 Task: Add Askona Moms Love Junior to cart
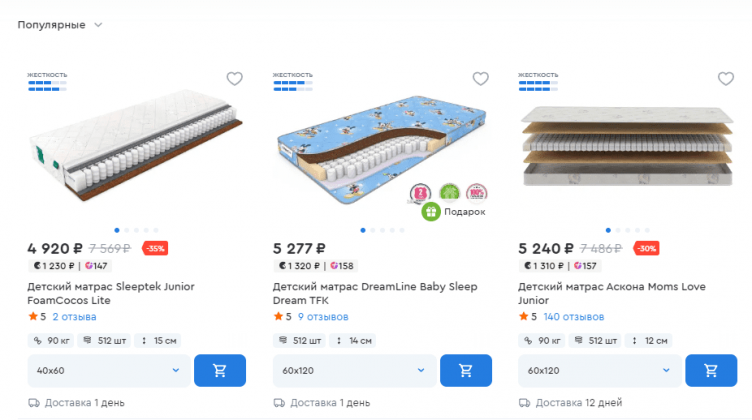point(711,370)
